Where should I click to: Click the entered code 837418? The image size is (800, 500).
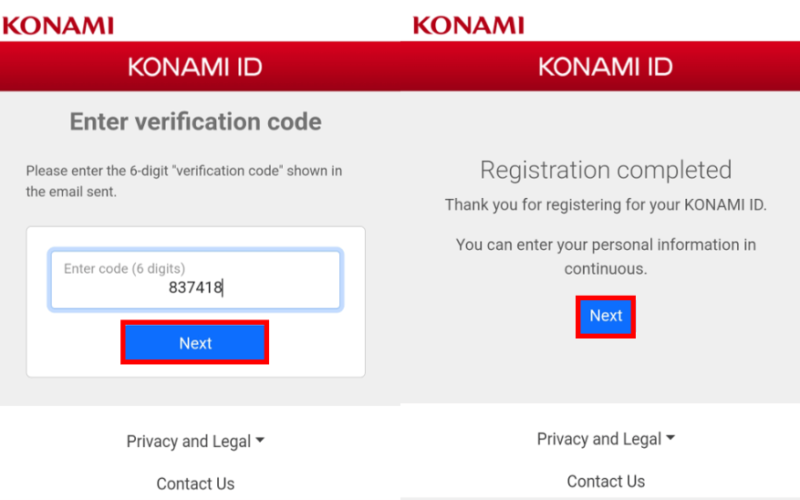click(x=195, y=288)
